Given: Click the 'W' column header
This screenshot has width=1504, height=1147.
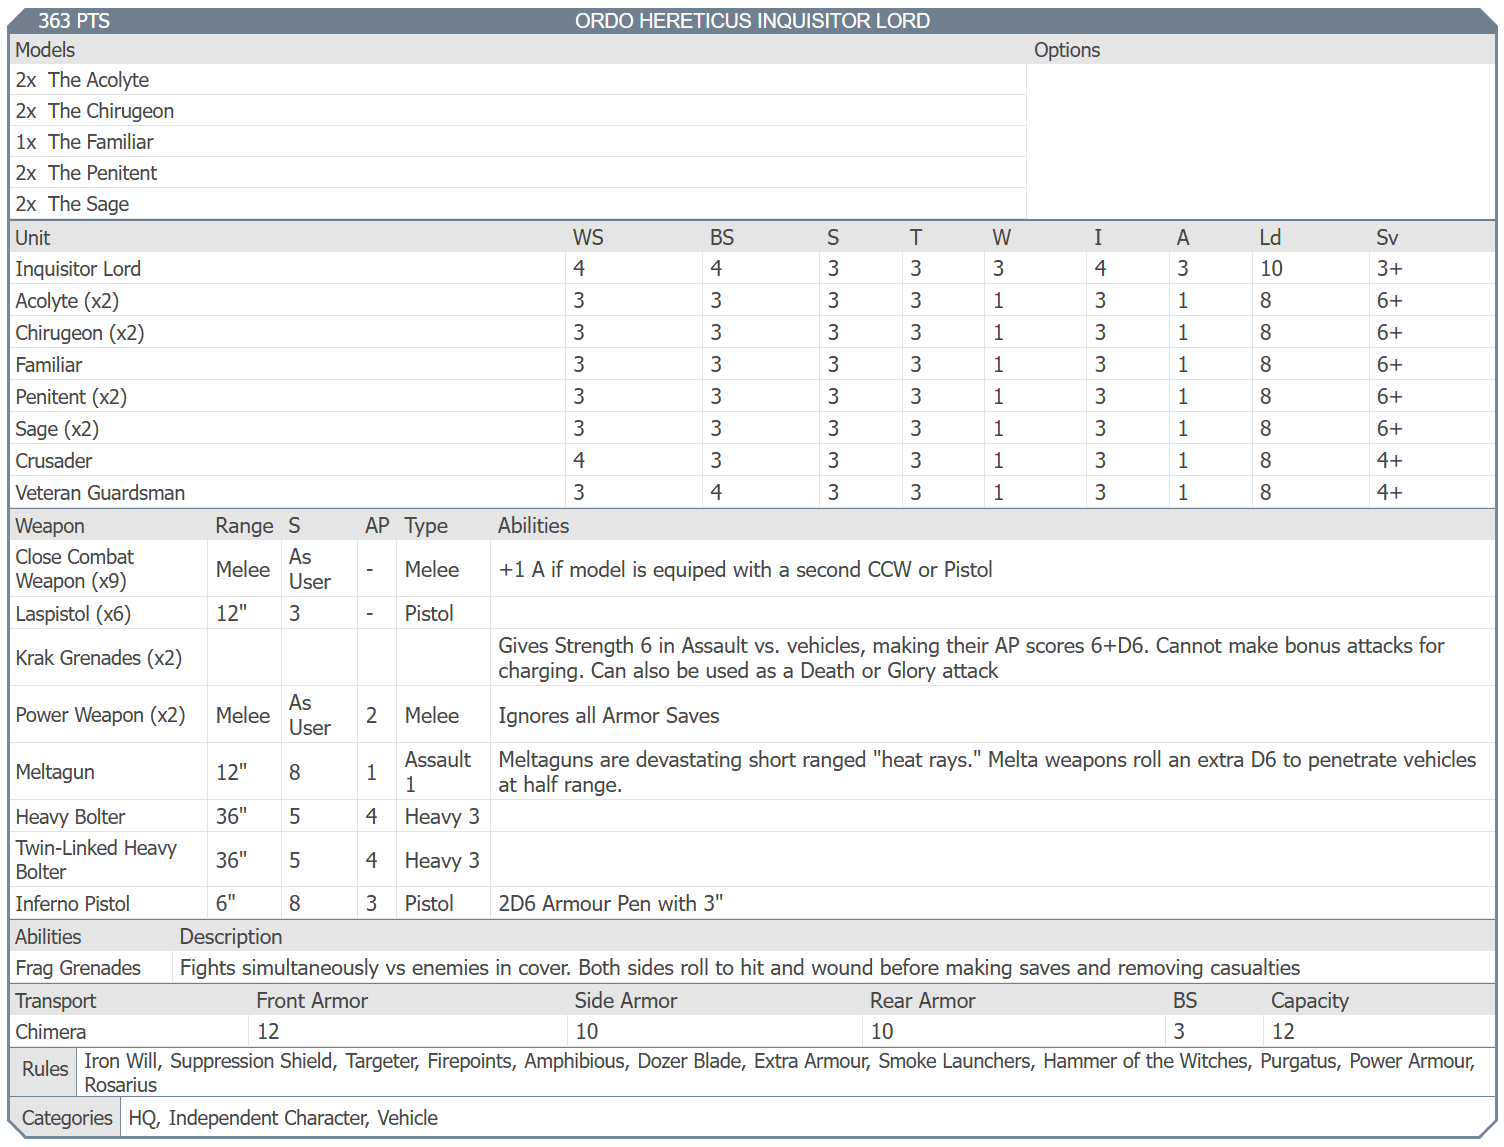Looking at the screenshot, I should point(1001,238).
